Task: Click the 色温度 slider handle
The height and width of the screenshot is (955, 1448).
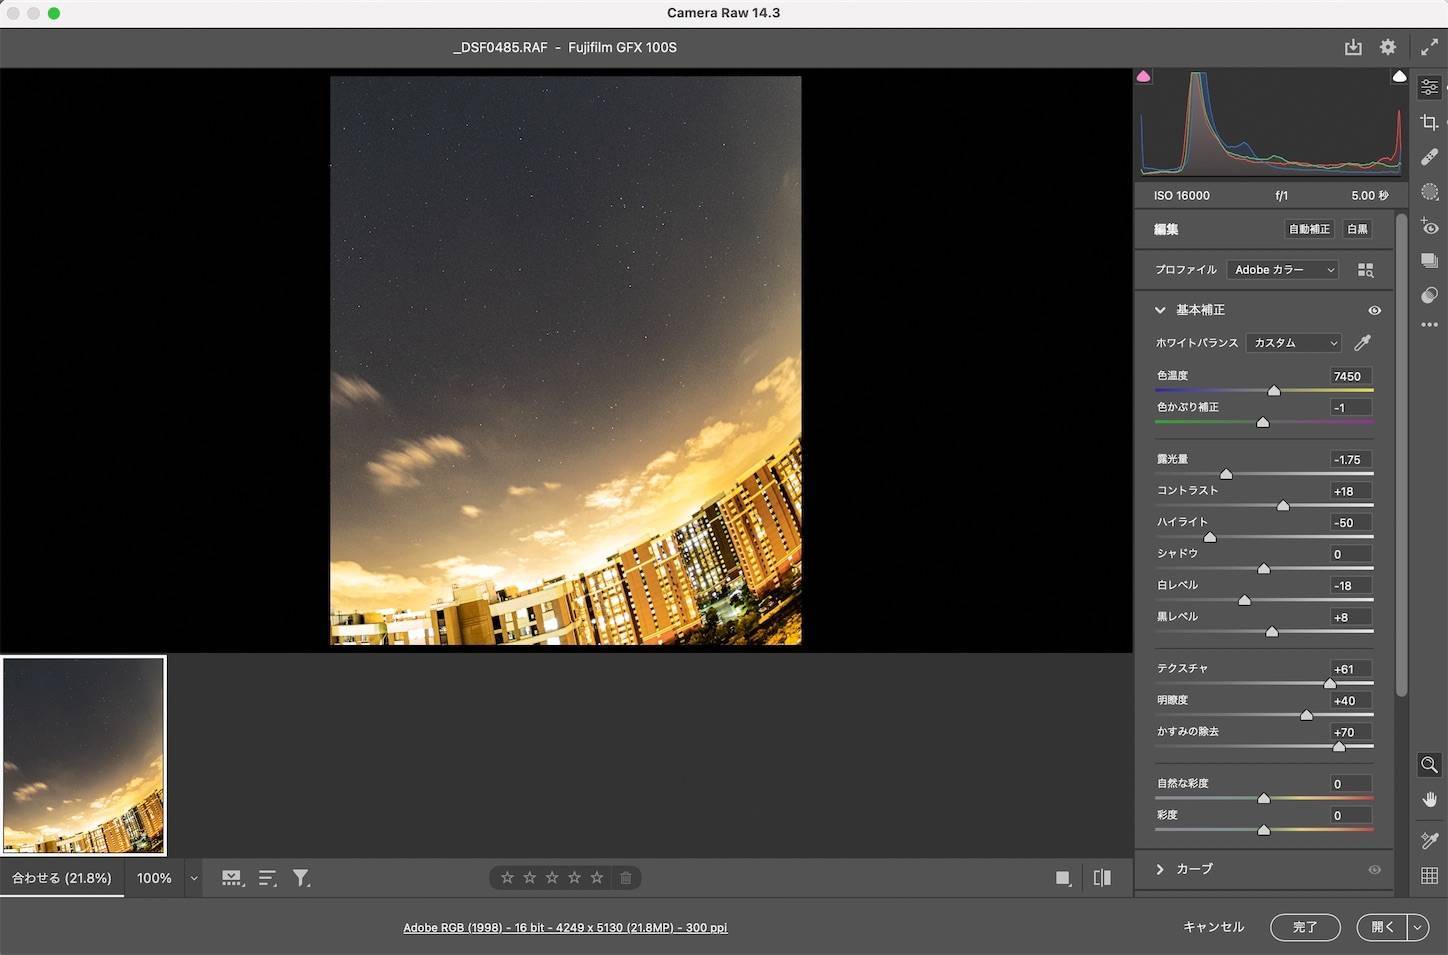Action: click(1274, 391)
